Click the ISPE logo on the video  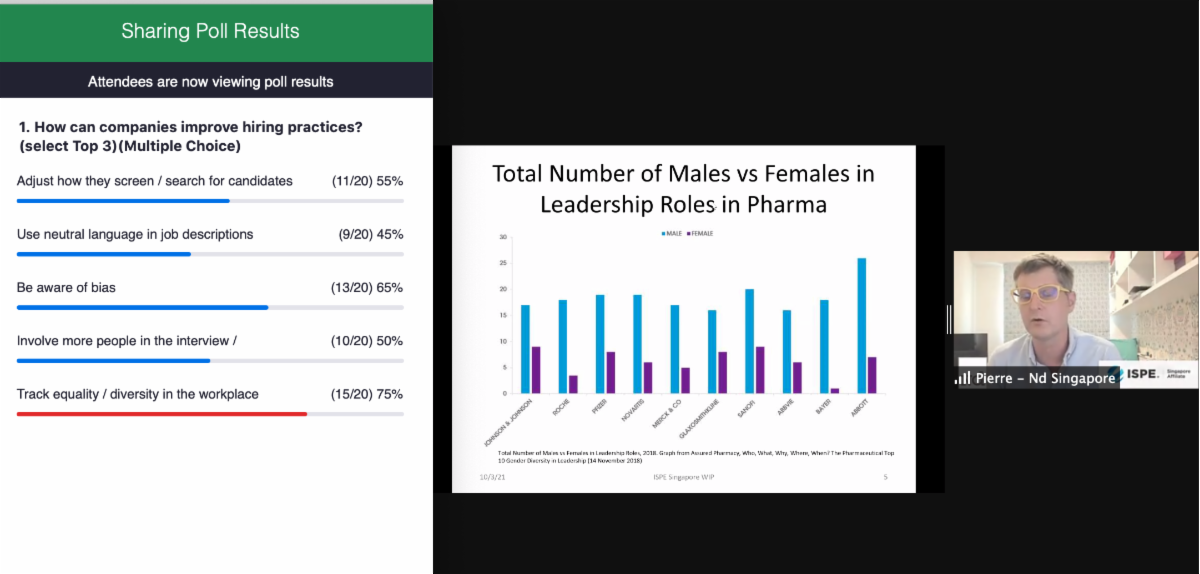point(1140,373)
